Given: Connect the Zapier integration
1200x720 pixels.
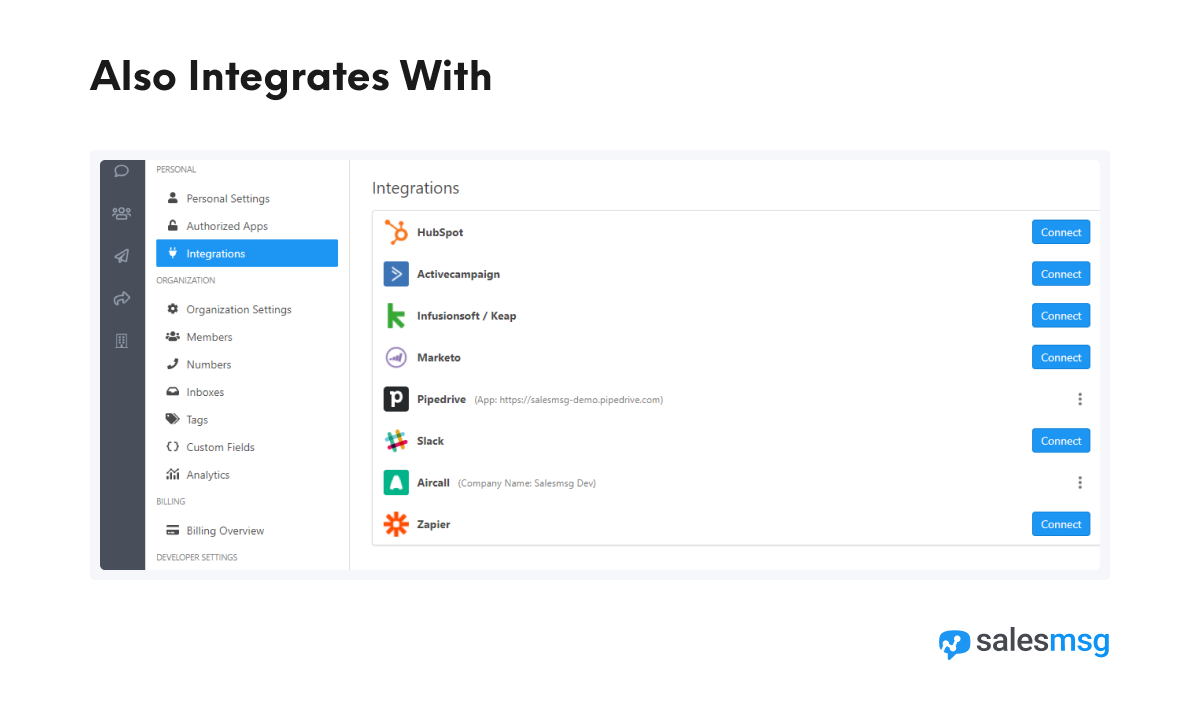Looking at the screenshot, I should (x=1061, y=524).
